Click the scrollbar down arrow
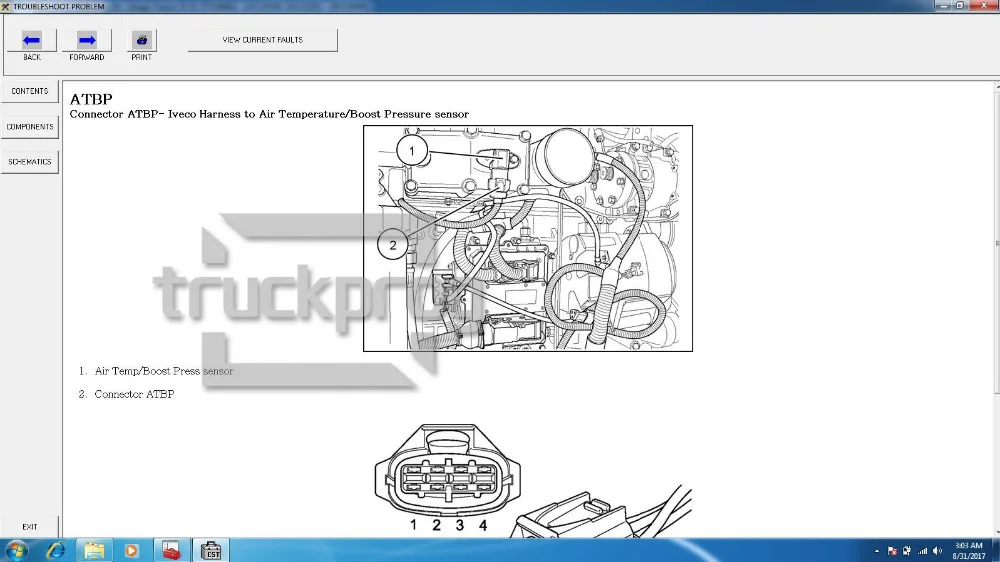The width and height of the screenshot is (1000, 562). coord(997,533)
